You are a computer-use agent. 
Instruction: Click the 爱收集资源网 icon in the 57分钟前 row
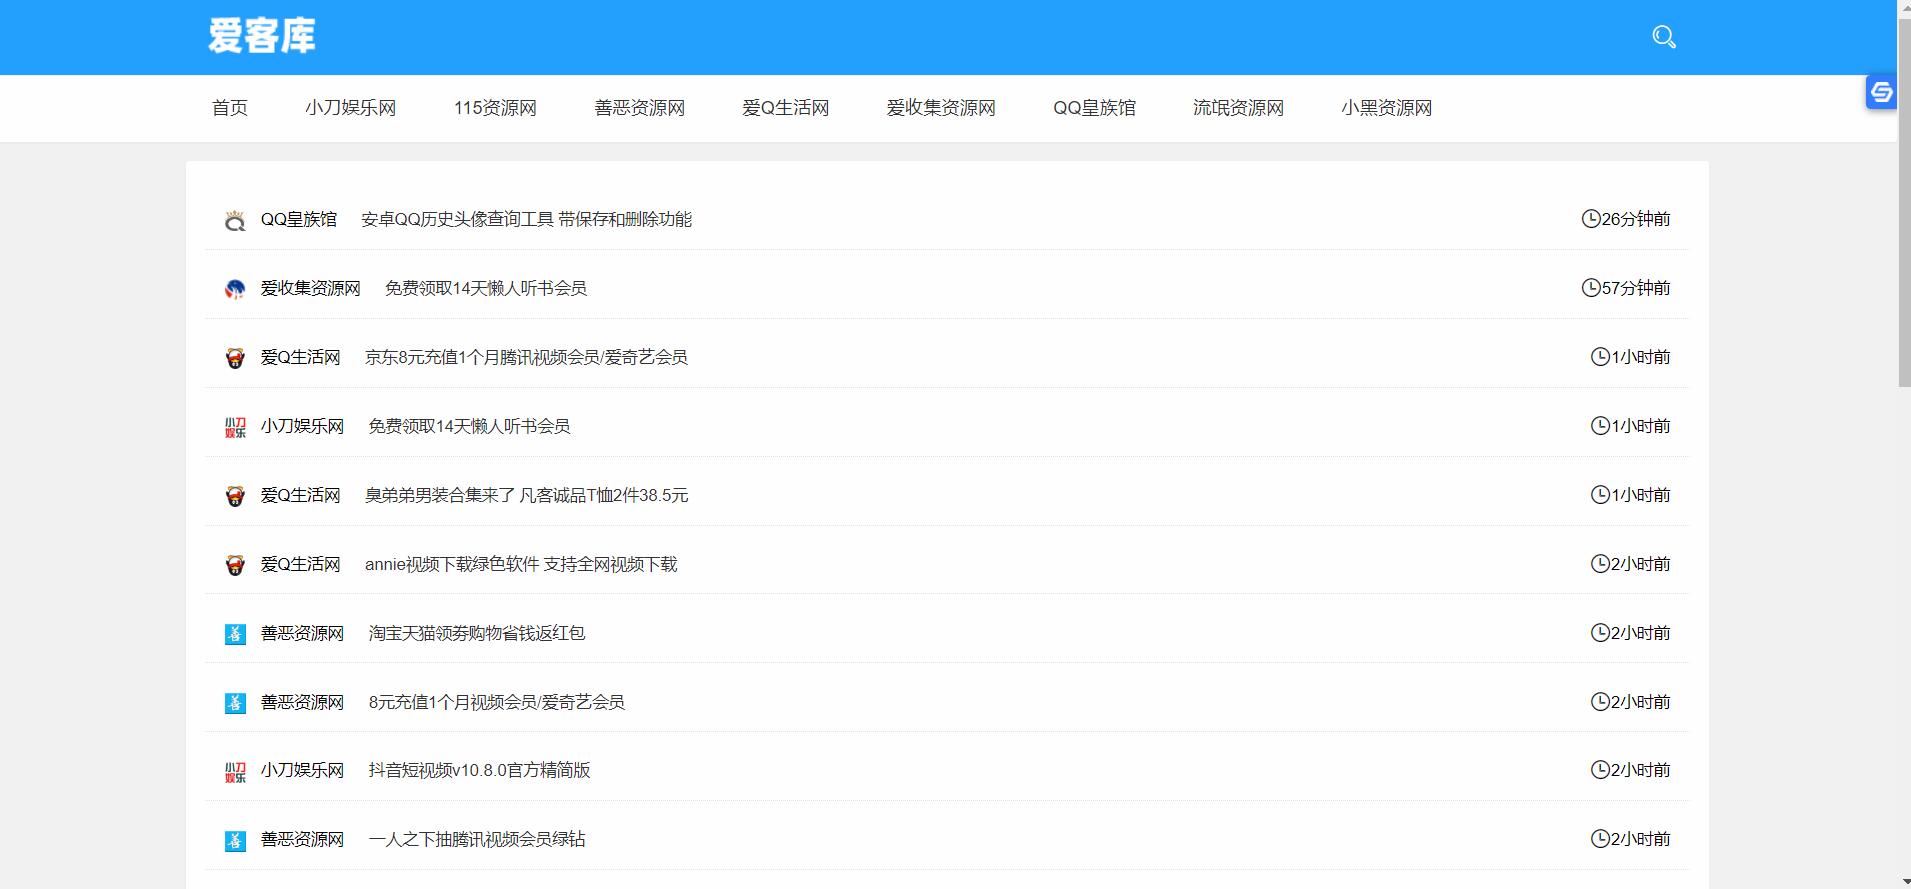(235, 289)
